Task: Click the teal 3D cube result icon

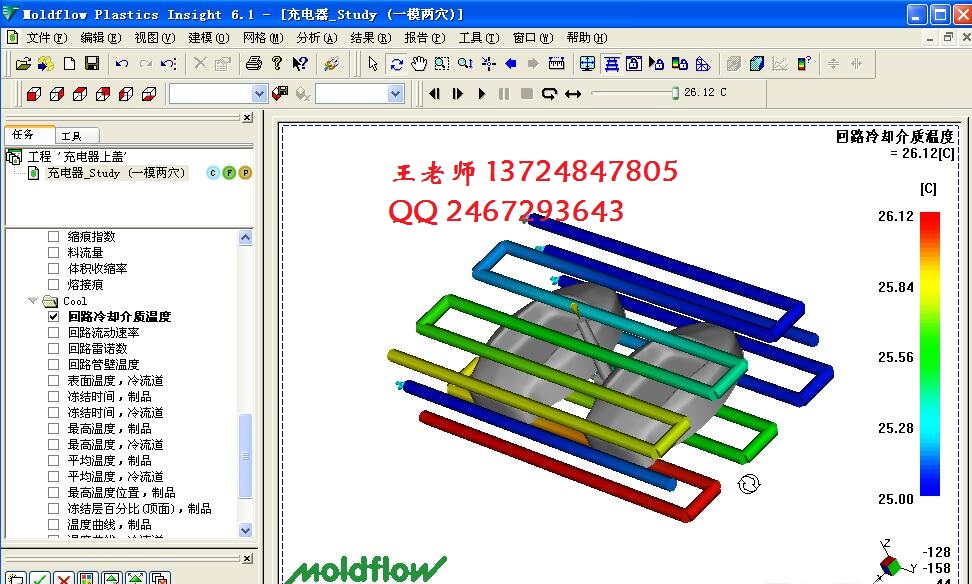Action: point(756,63)
